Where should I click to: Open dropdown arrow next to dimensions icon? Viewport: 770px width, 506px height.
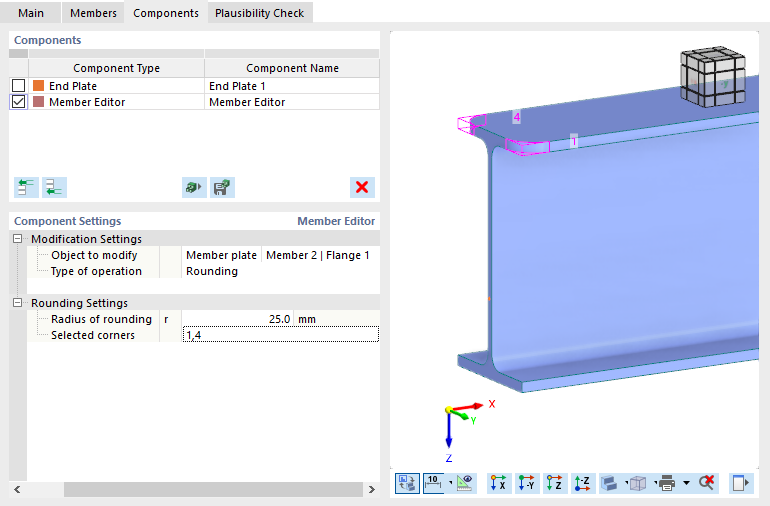click(x=450, y=483)
